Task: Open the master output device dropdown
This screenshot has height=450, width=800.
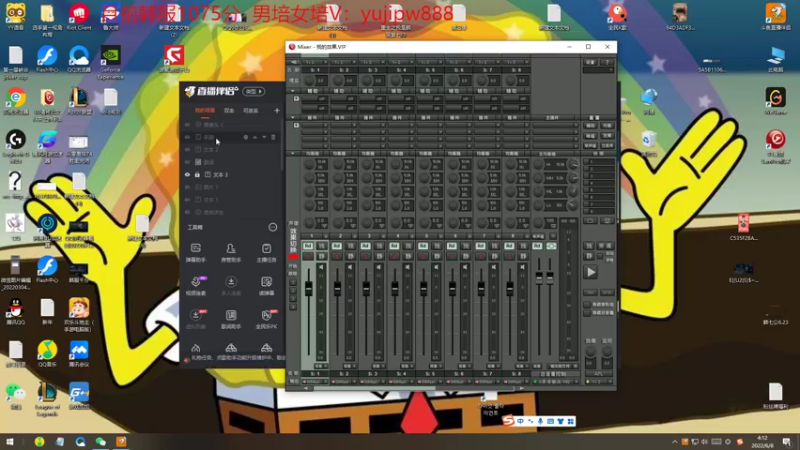Action: coord(557,382)
